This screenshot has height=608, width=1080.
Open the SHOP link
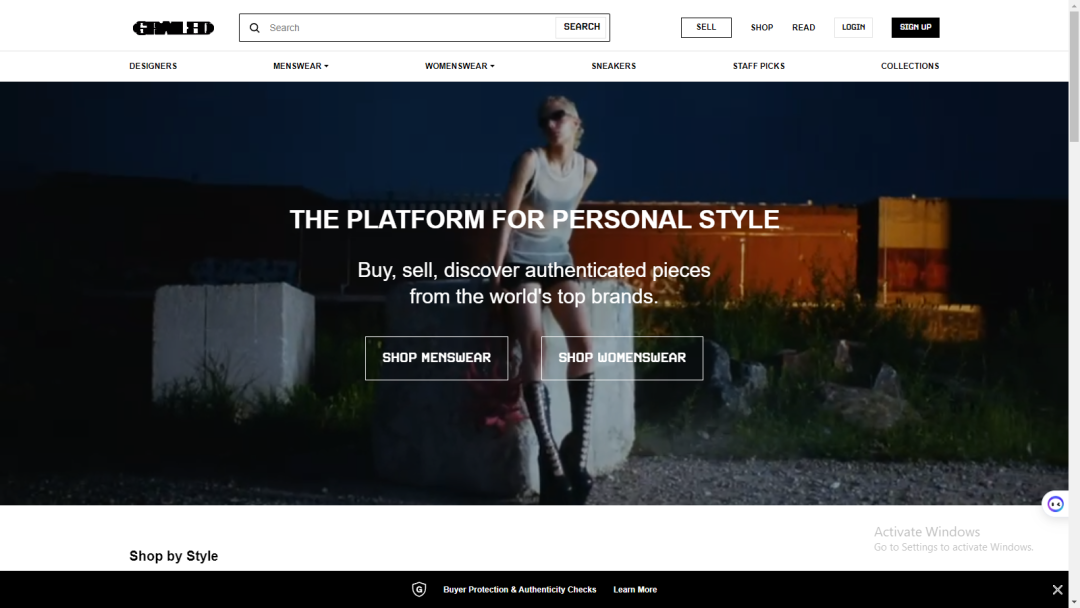click(762, 28)
